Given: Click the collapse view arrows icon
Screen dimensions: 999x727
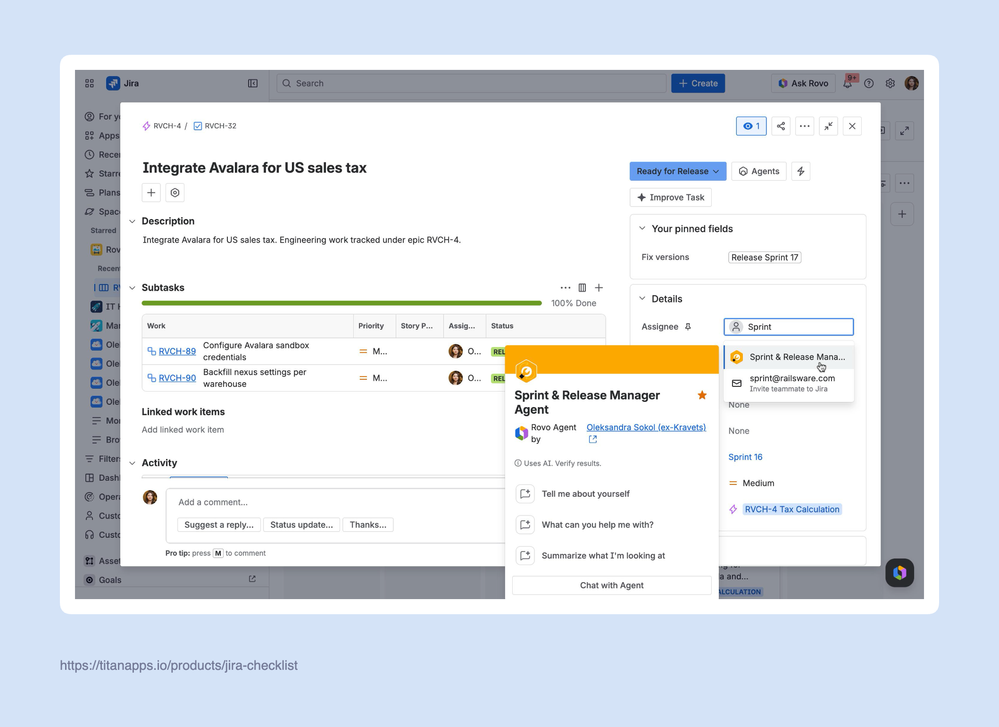Looking at the screenshot, I should [828, 126].
